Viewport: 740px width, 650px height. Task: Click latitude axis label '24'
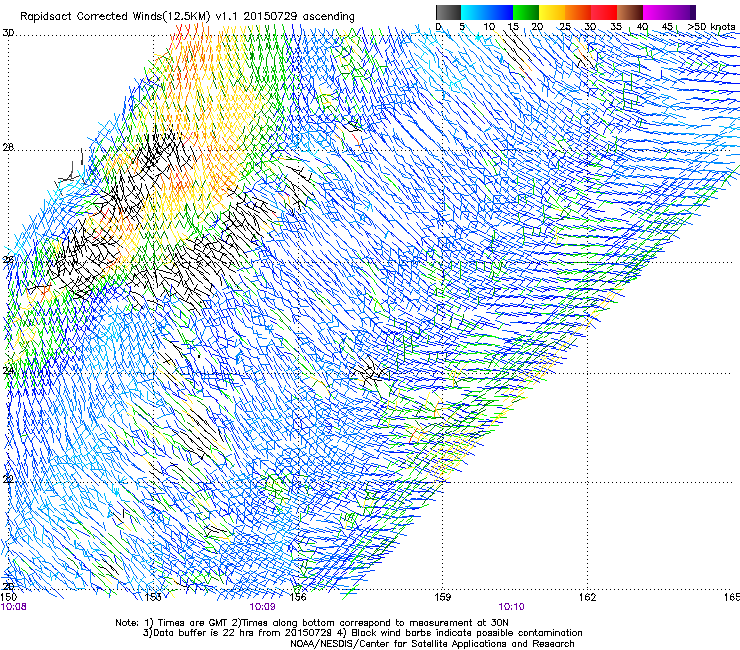click(x=8, y=370)
